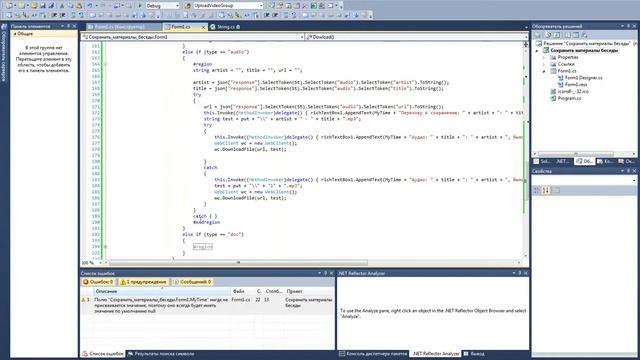This screenshot has height=360, width=640.
Task: Select the Form1.cs editor tab
Action: click(x=181, y=27)
